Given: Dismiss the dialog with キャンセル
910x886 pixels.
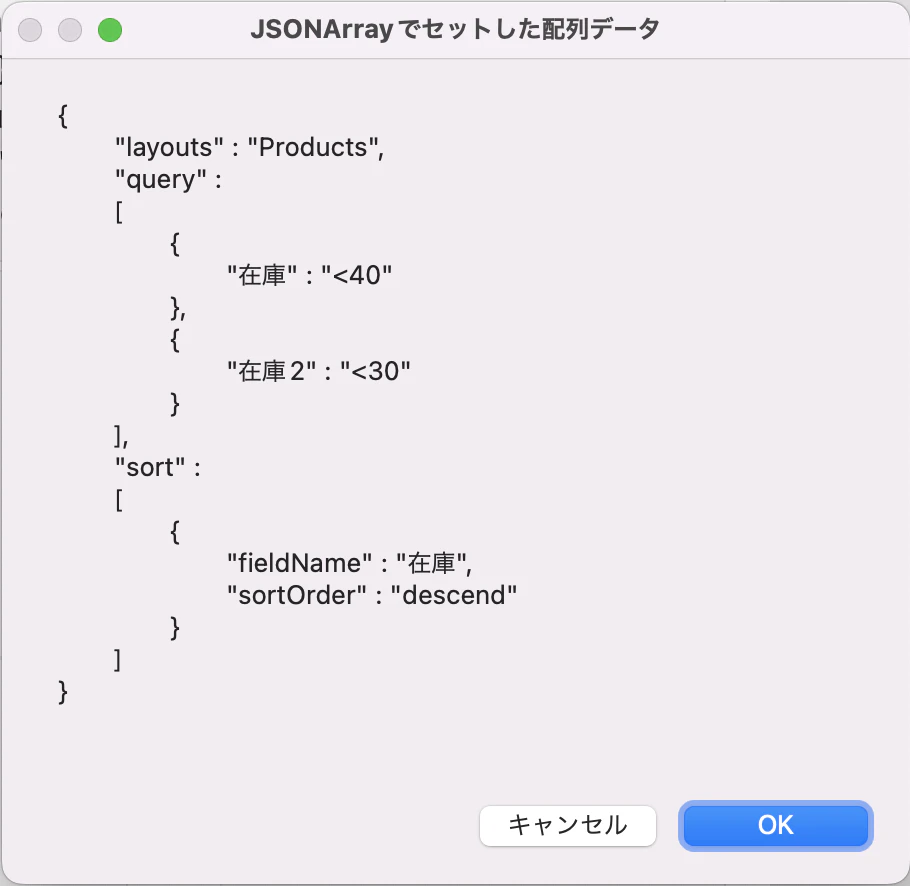Looking at the screenshot, I should click(x=568, y=825).
